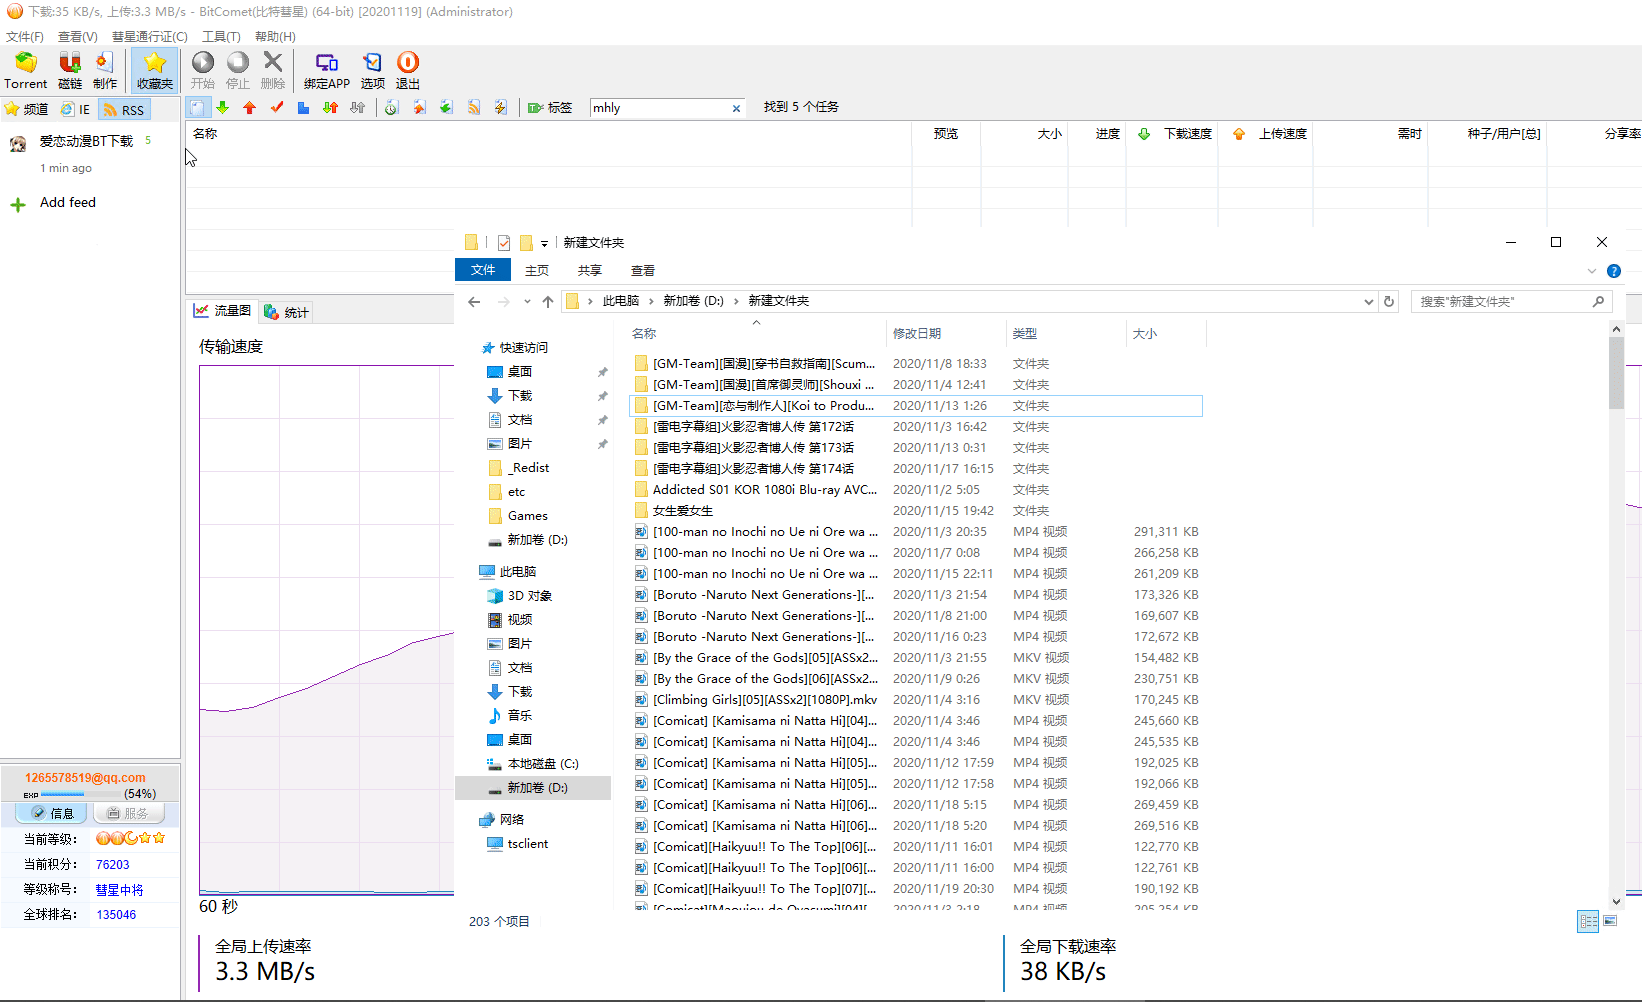Open the account services (服务) button
1642x1002 pixels.
click(128, 813)
